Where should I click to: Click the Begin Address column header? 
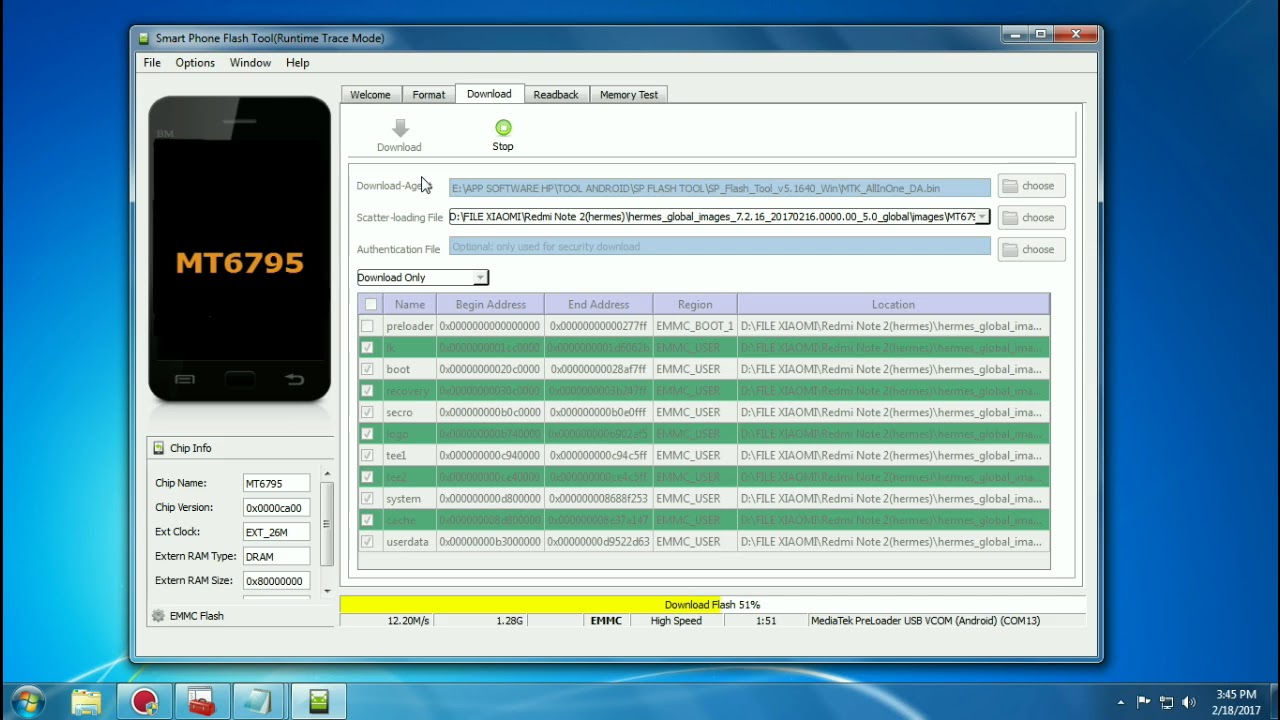pos(490,304)
